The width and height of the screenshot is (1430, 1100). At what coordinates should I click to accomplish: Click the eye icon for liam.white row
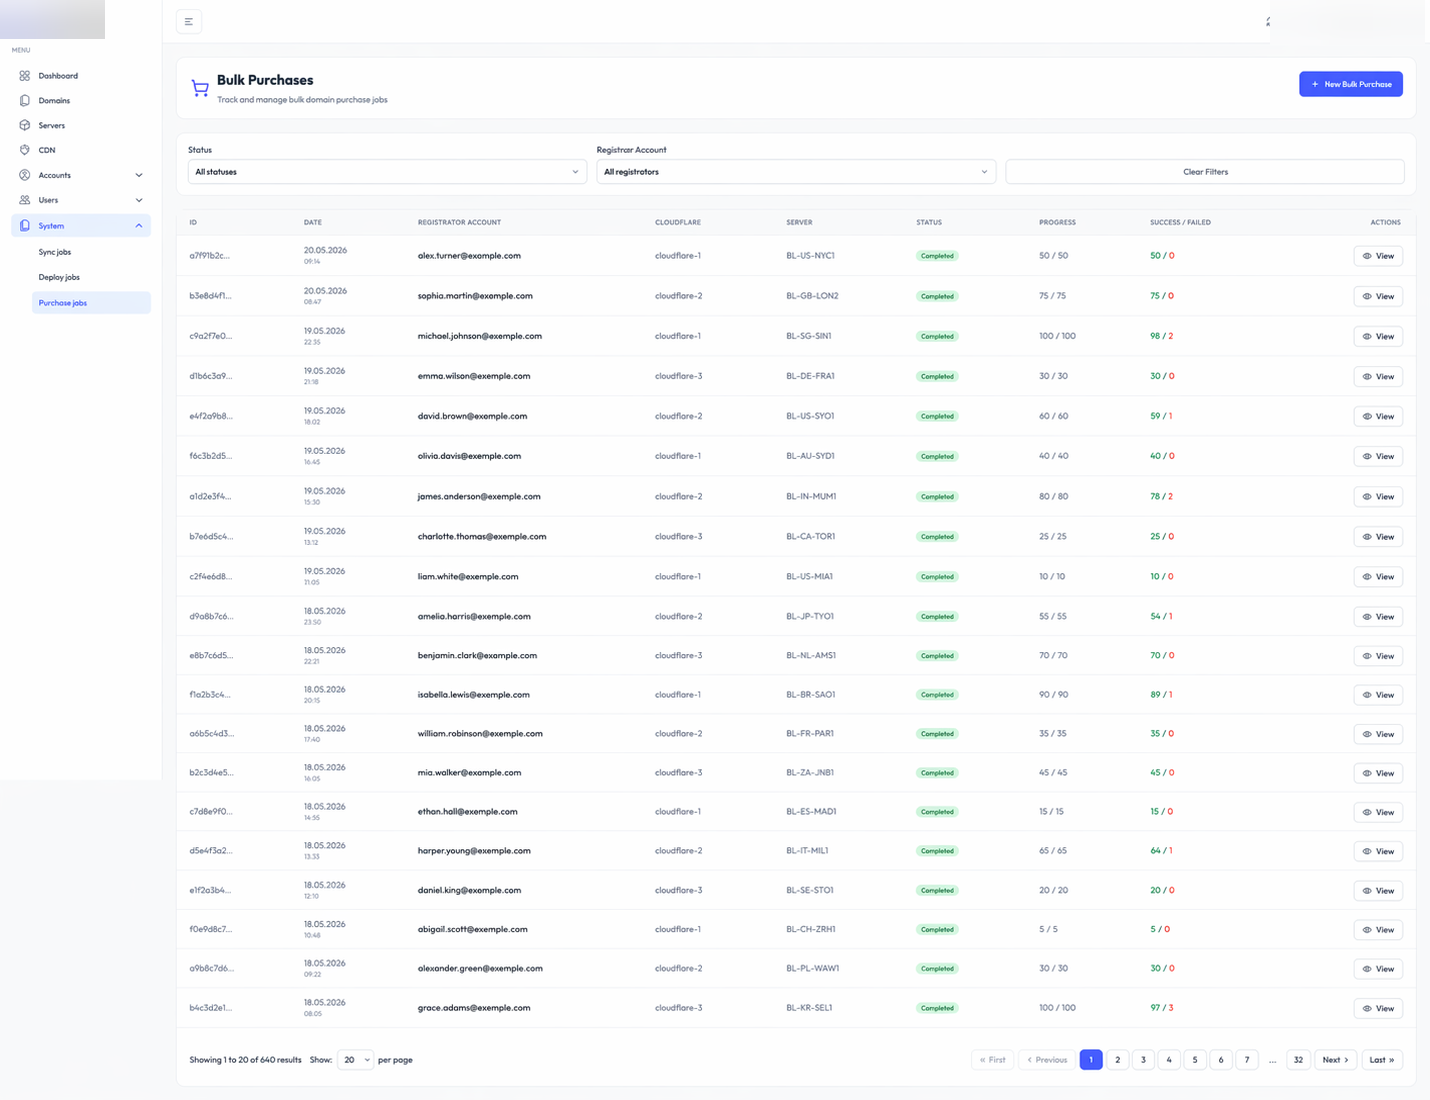pyautogui.click(x=1367, y=577)
